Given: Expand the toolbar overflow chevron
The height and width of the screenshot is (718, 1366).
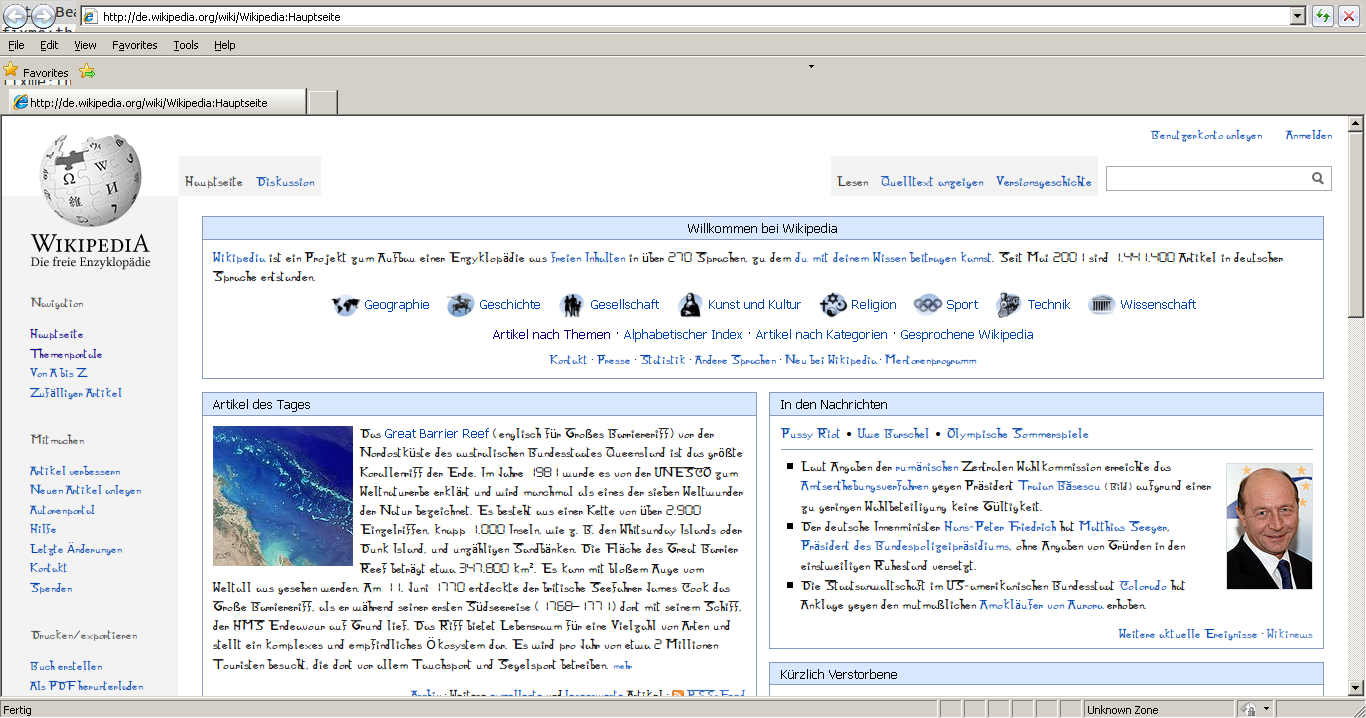Looking at the screenshot, I should pos(811,67).
